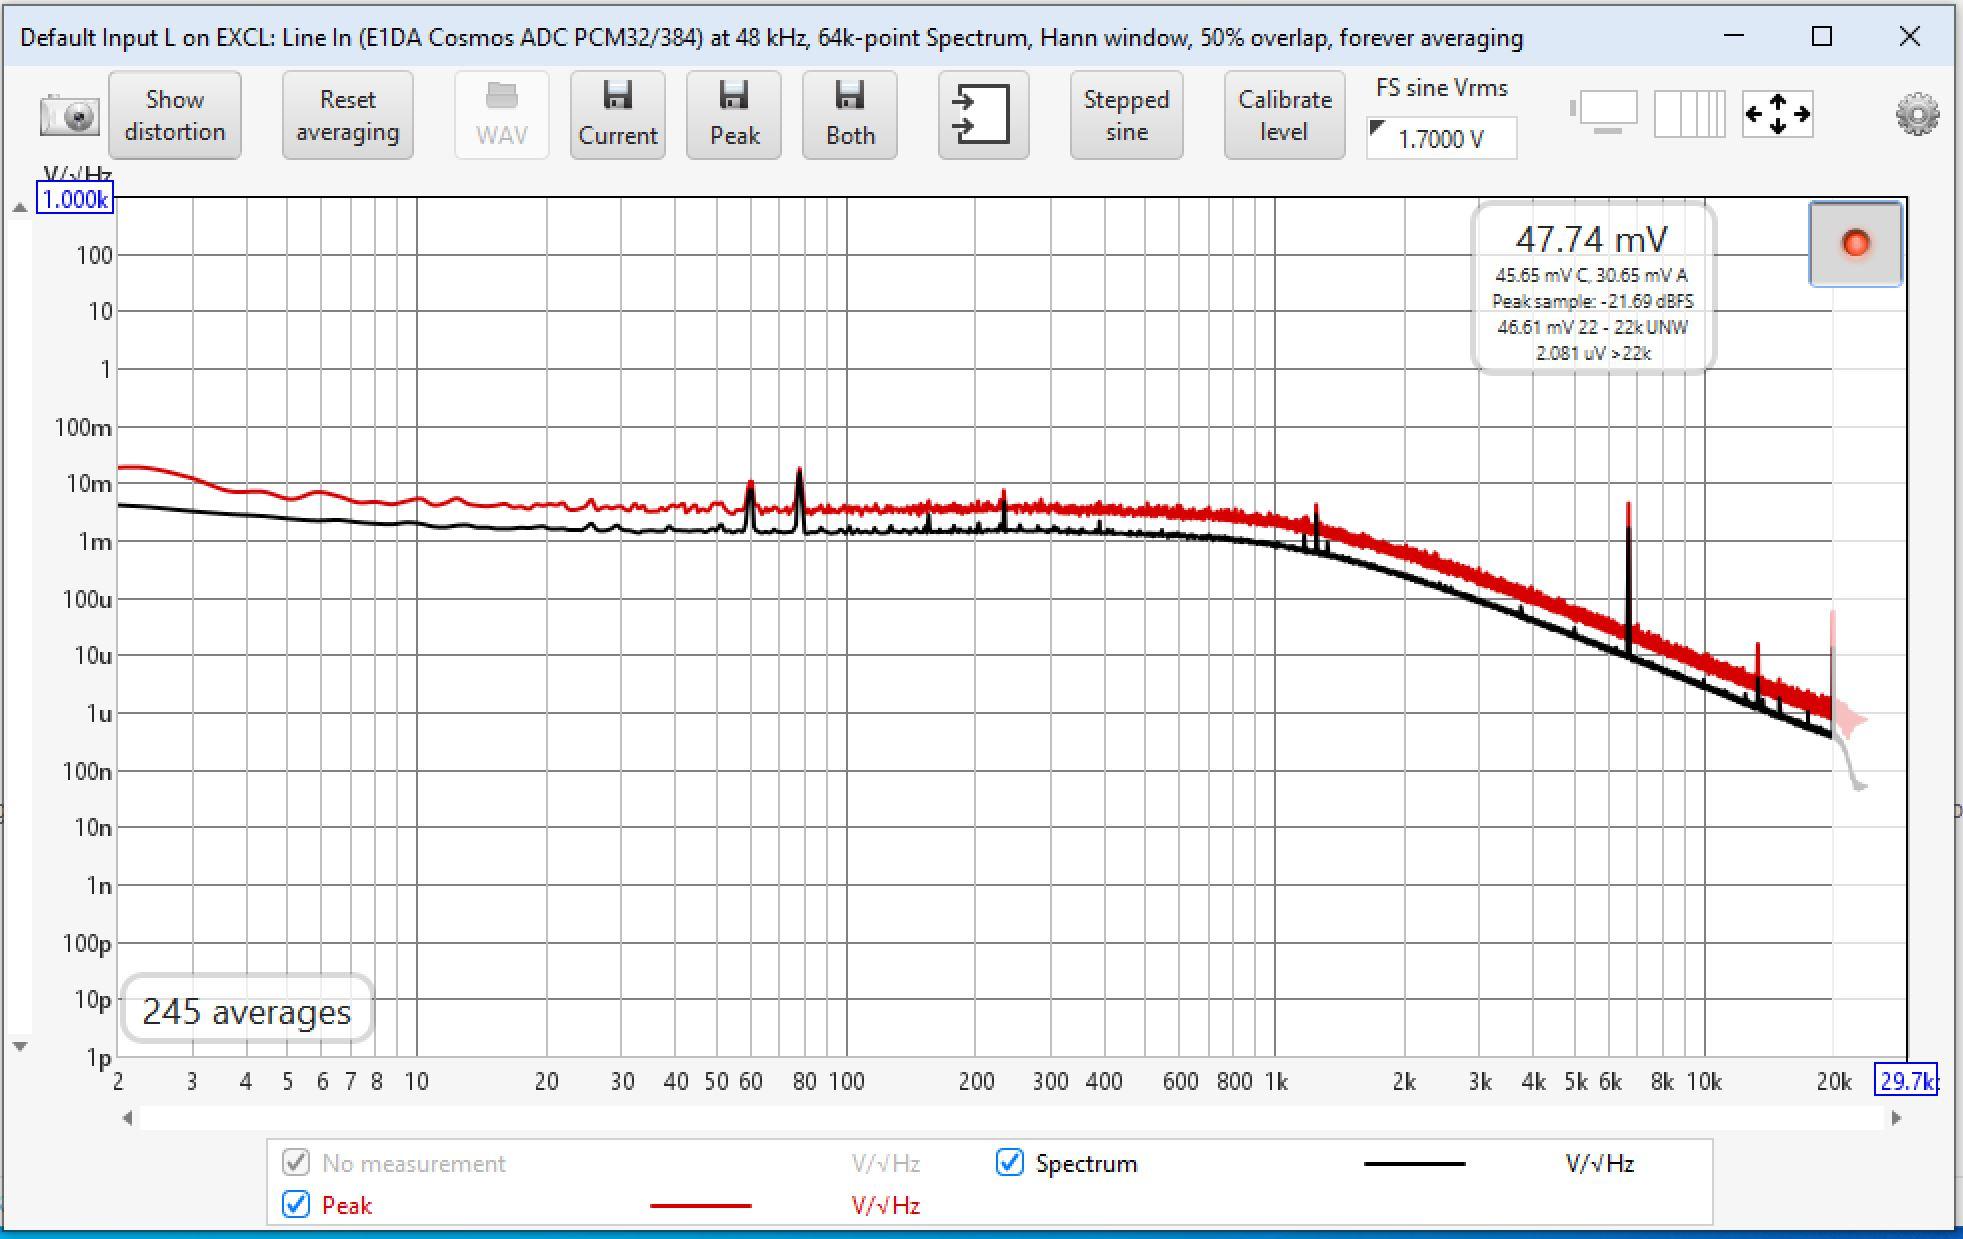Click the red V/√Hz unit label beside Peak
Viewport: 1963px width, 1239px height.
[x=885, y=1205]
